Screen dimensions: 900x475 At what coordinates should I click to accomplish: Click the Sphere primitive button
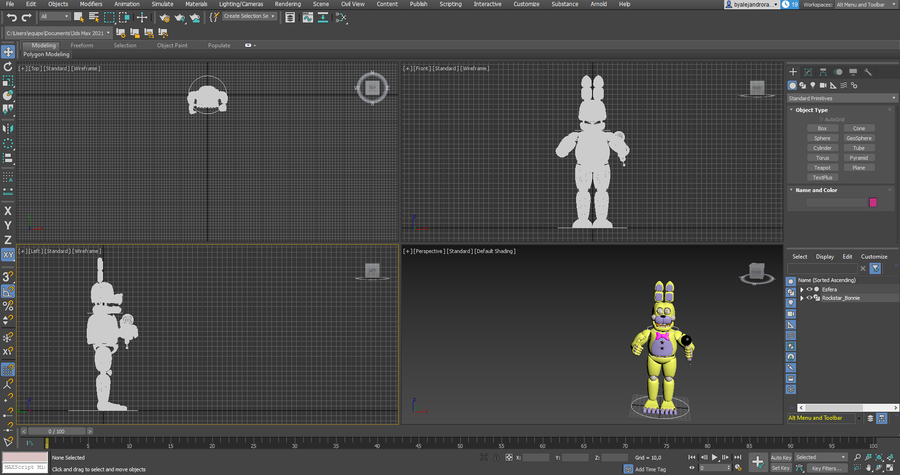[823, 138]
